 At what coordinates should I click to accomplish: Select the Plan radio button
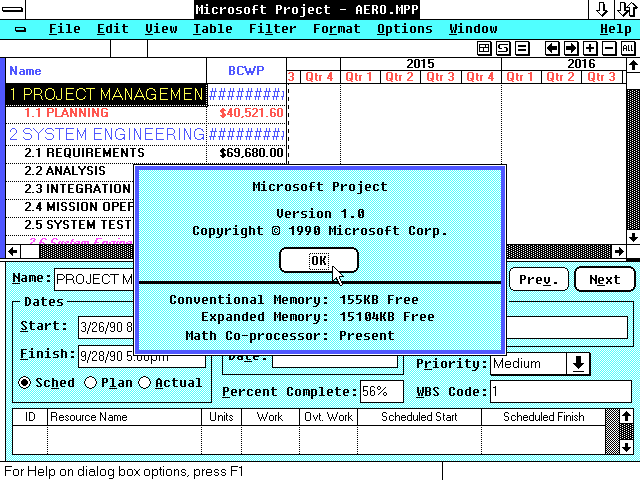[91, 382]
